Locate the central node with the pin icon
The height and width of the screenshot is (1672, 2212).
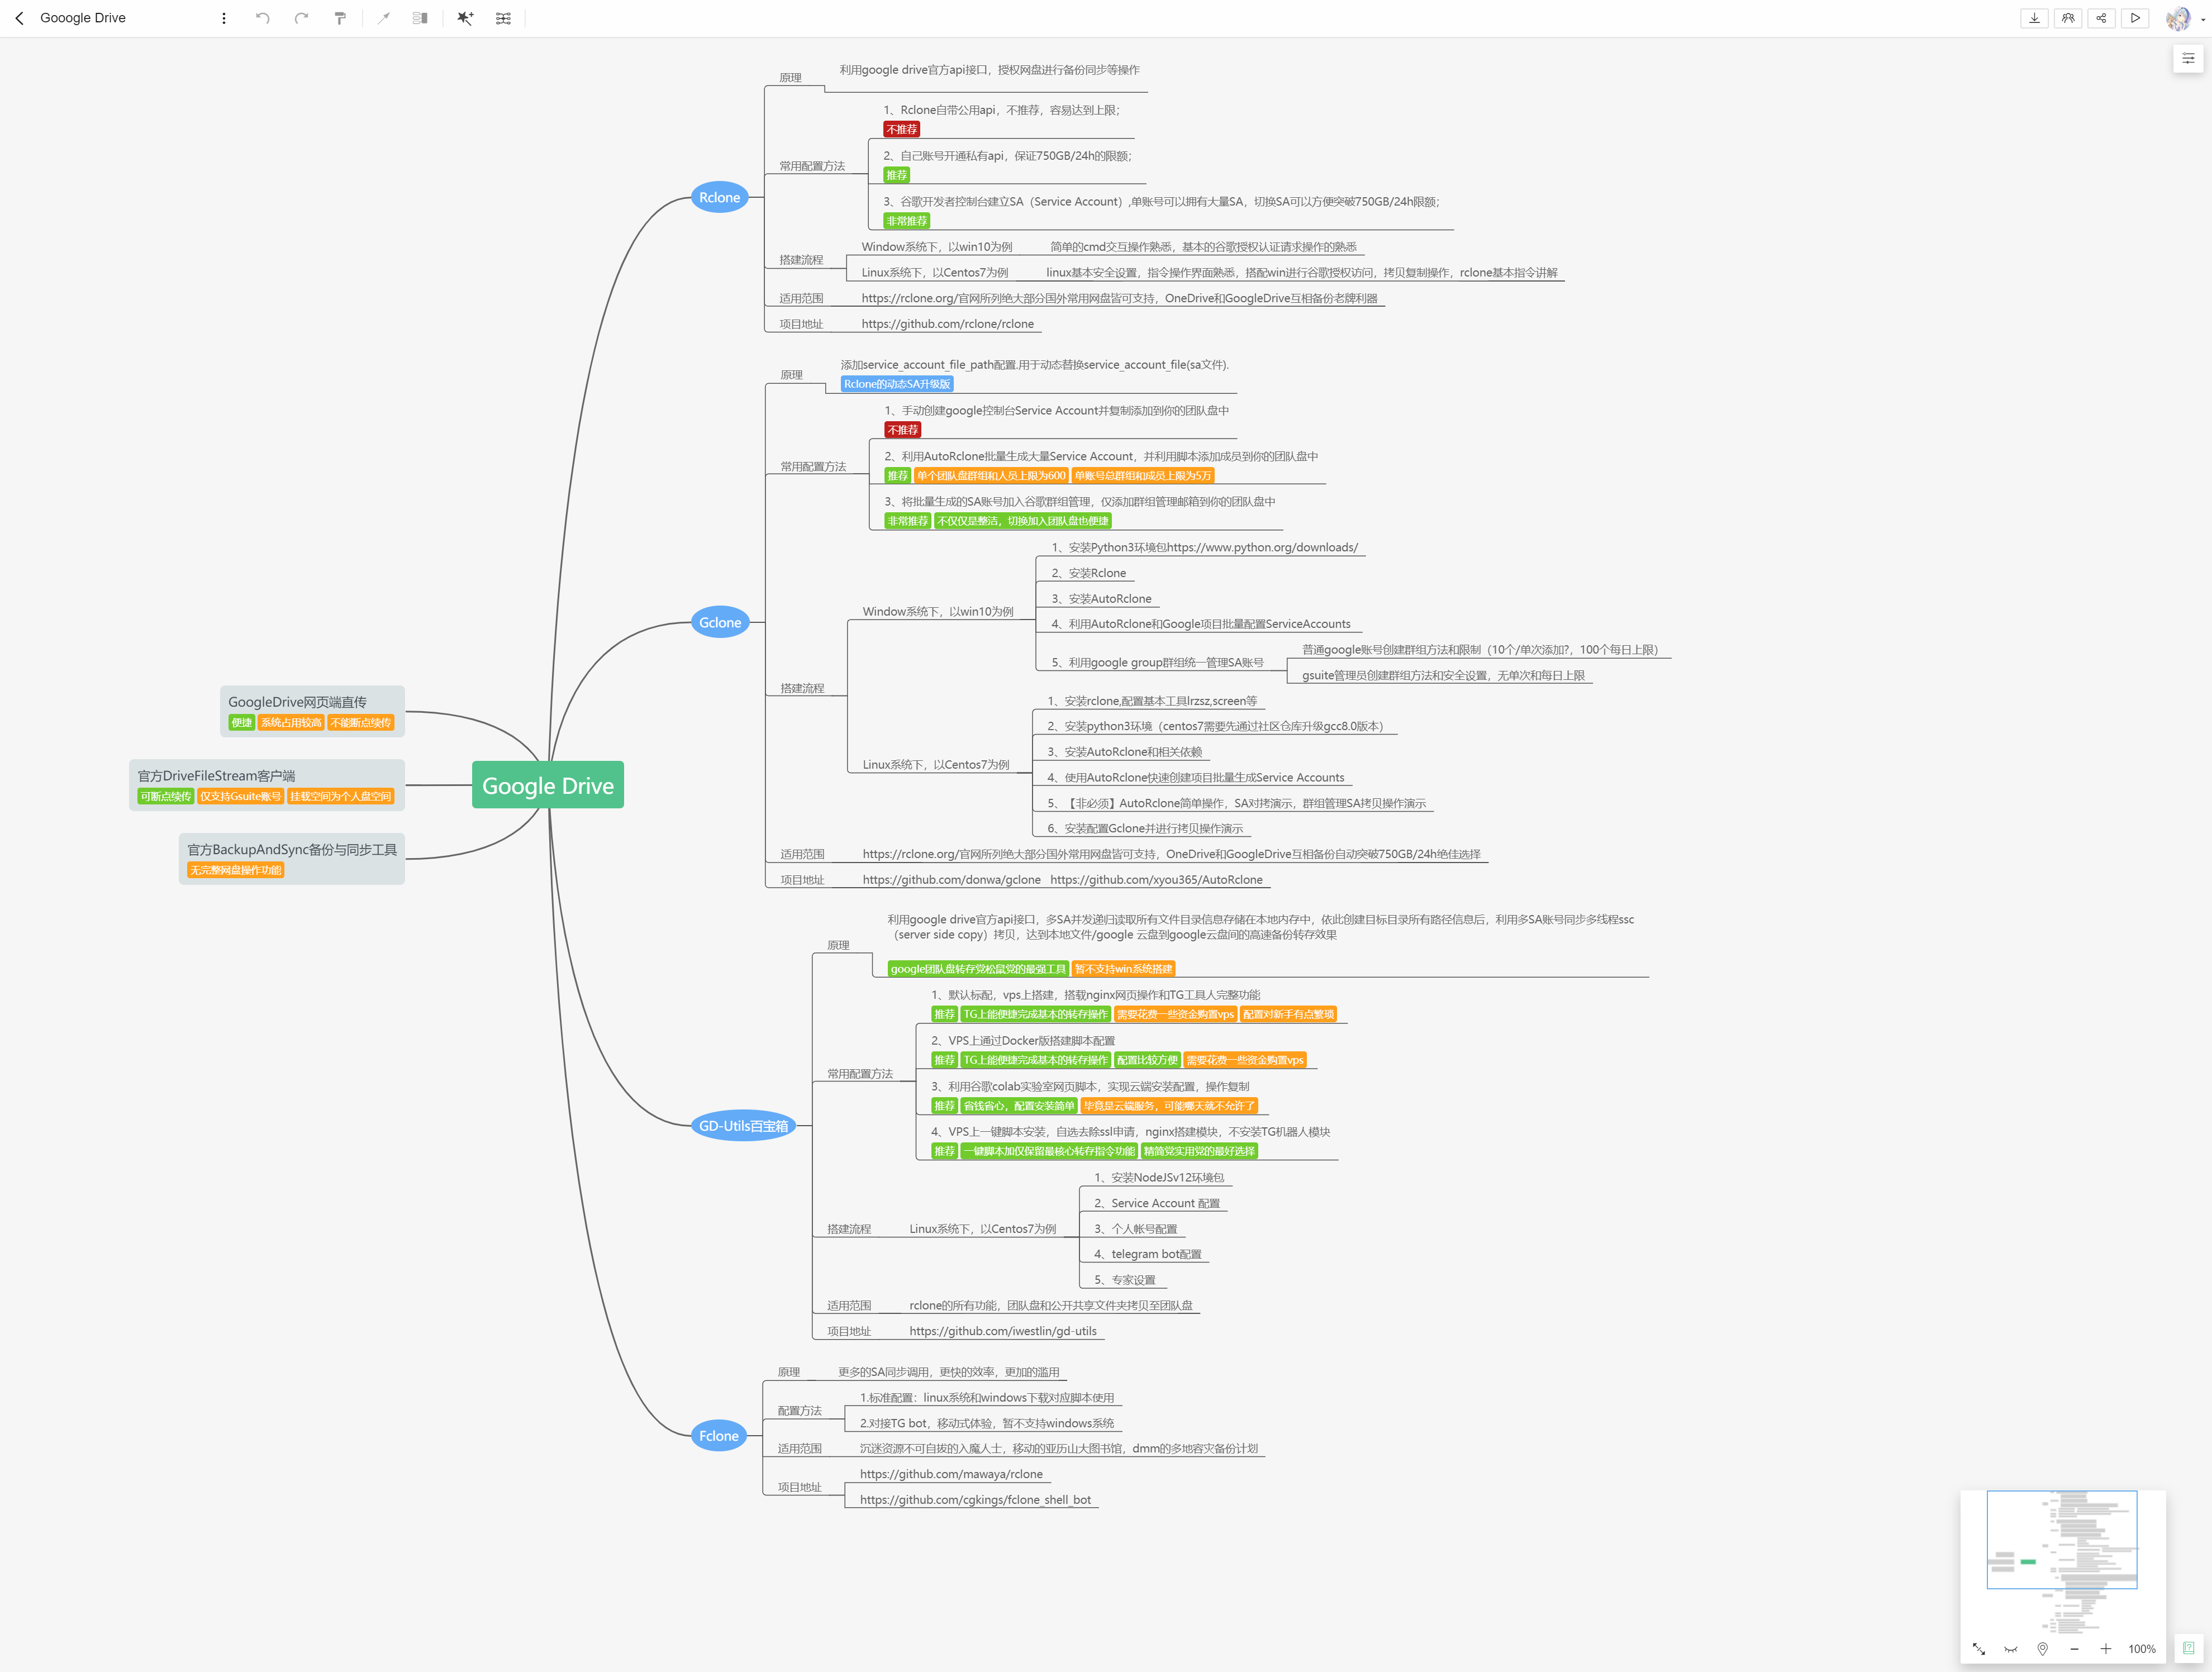[2042, 1649]
